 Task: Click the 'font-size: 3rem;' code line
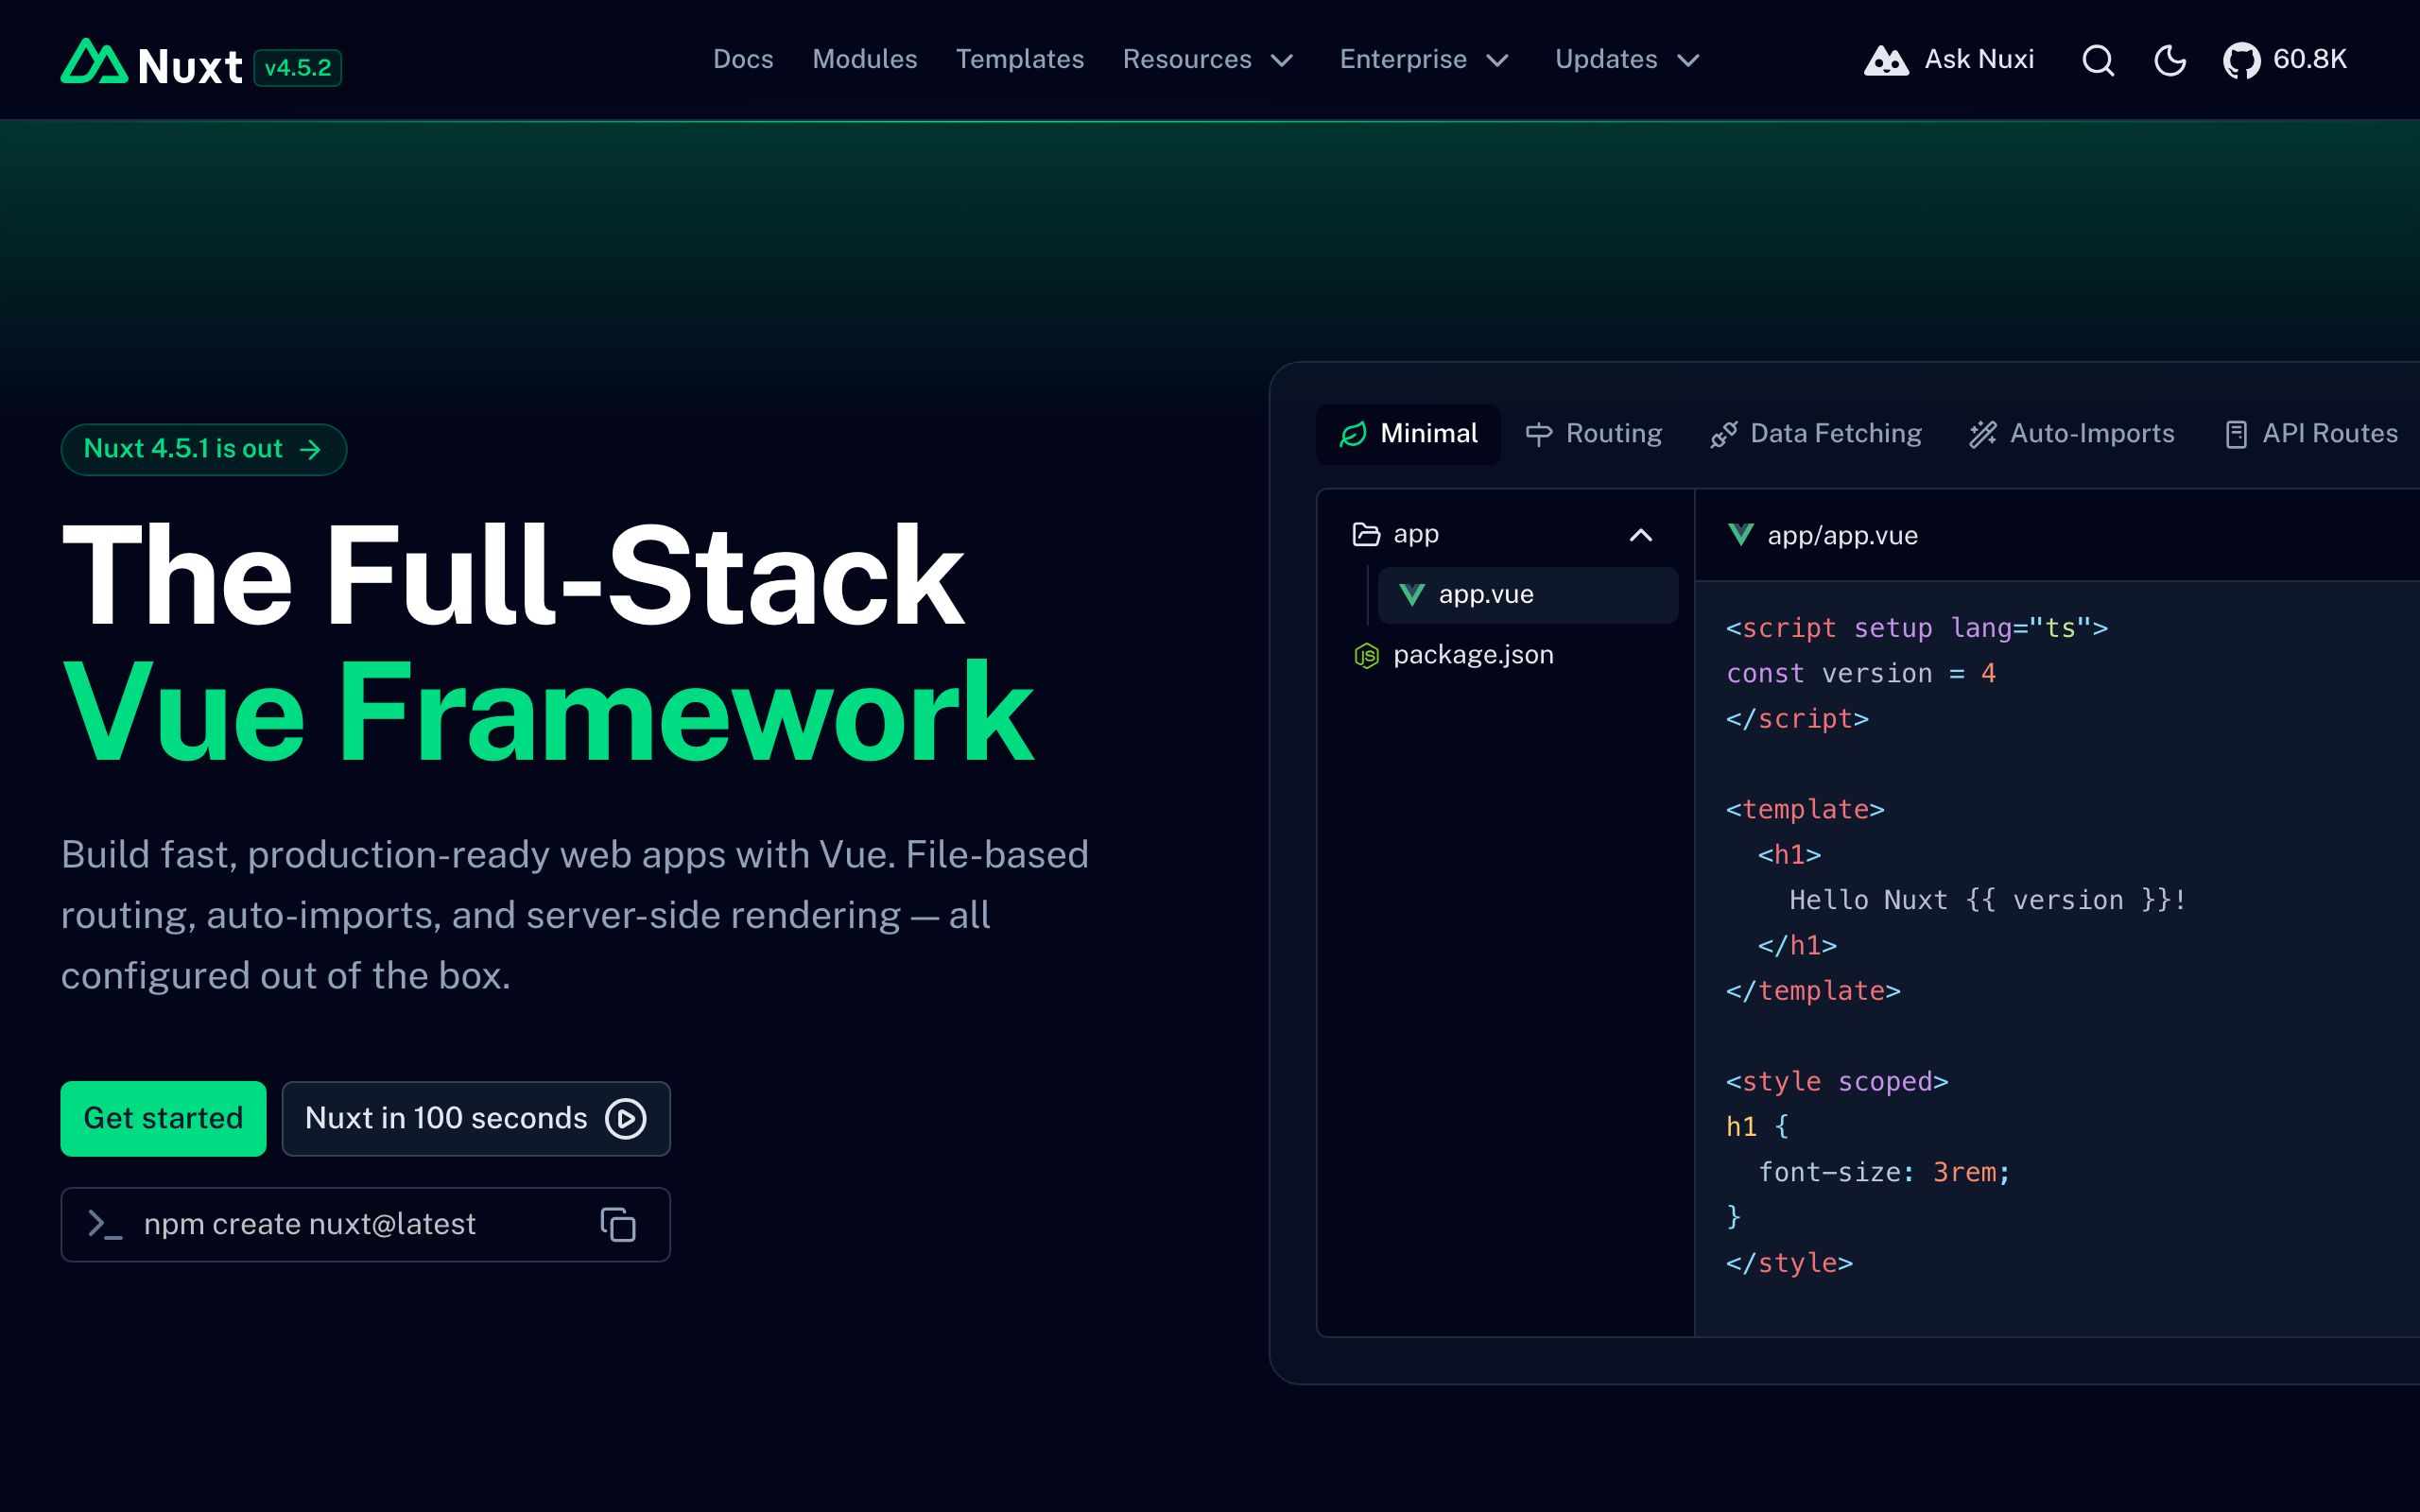point(1884,1172)
